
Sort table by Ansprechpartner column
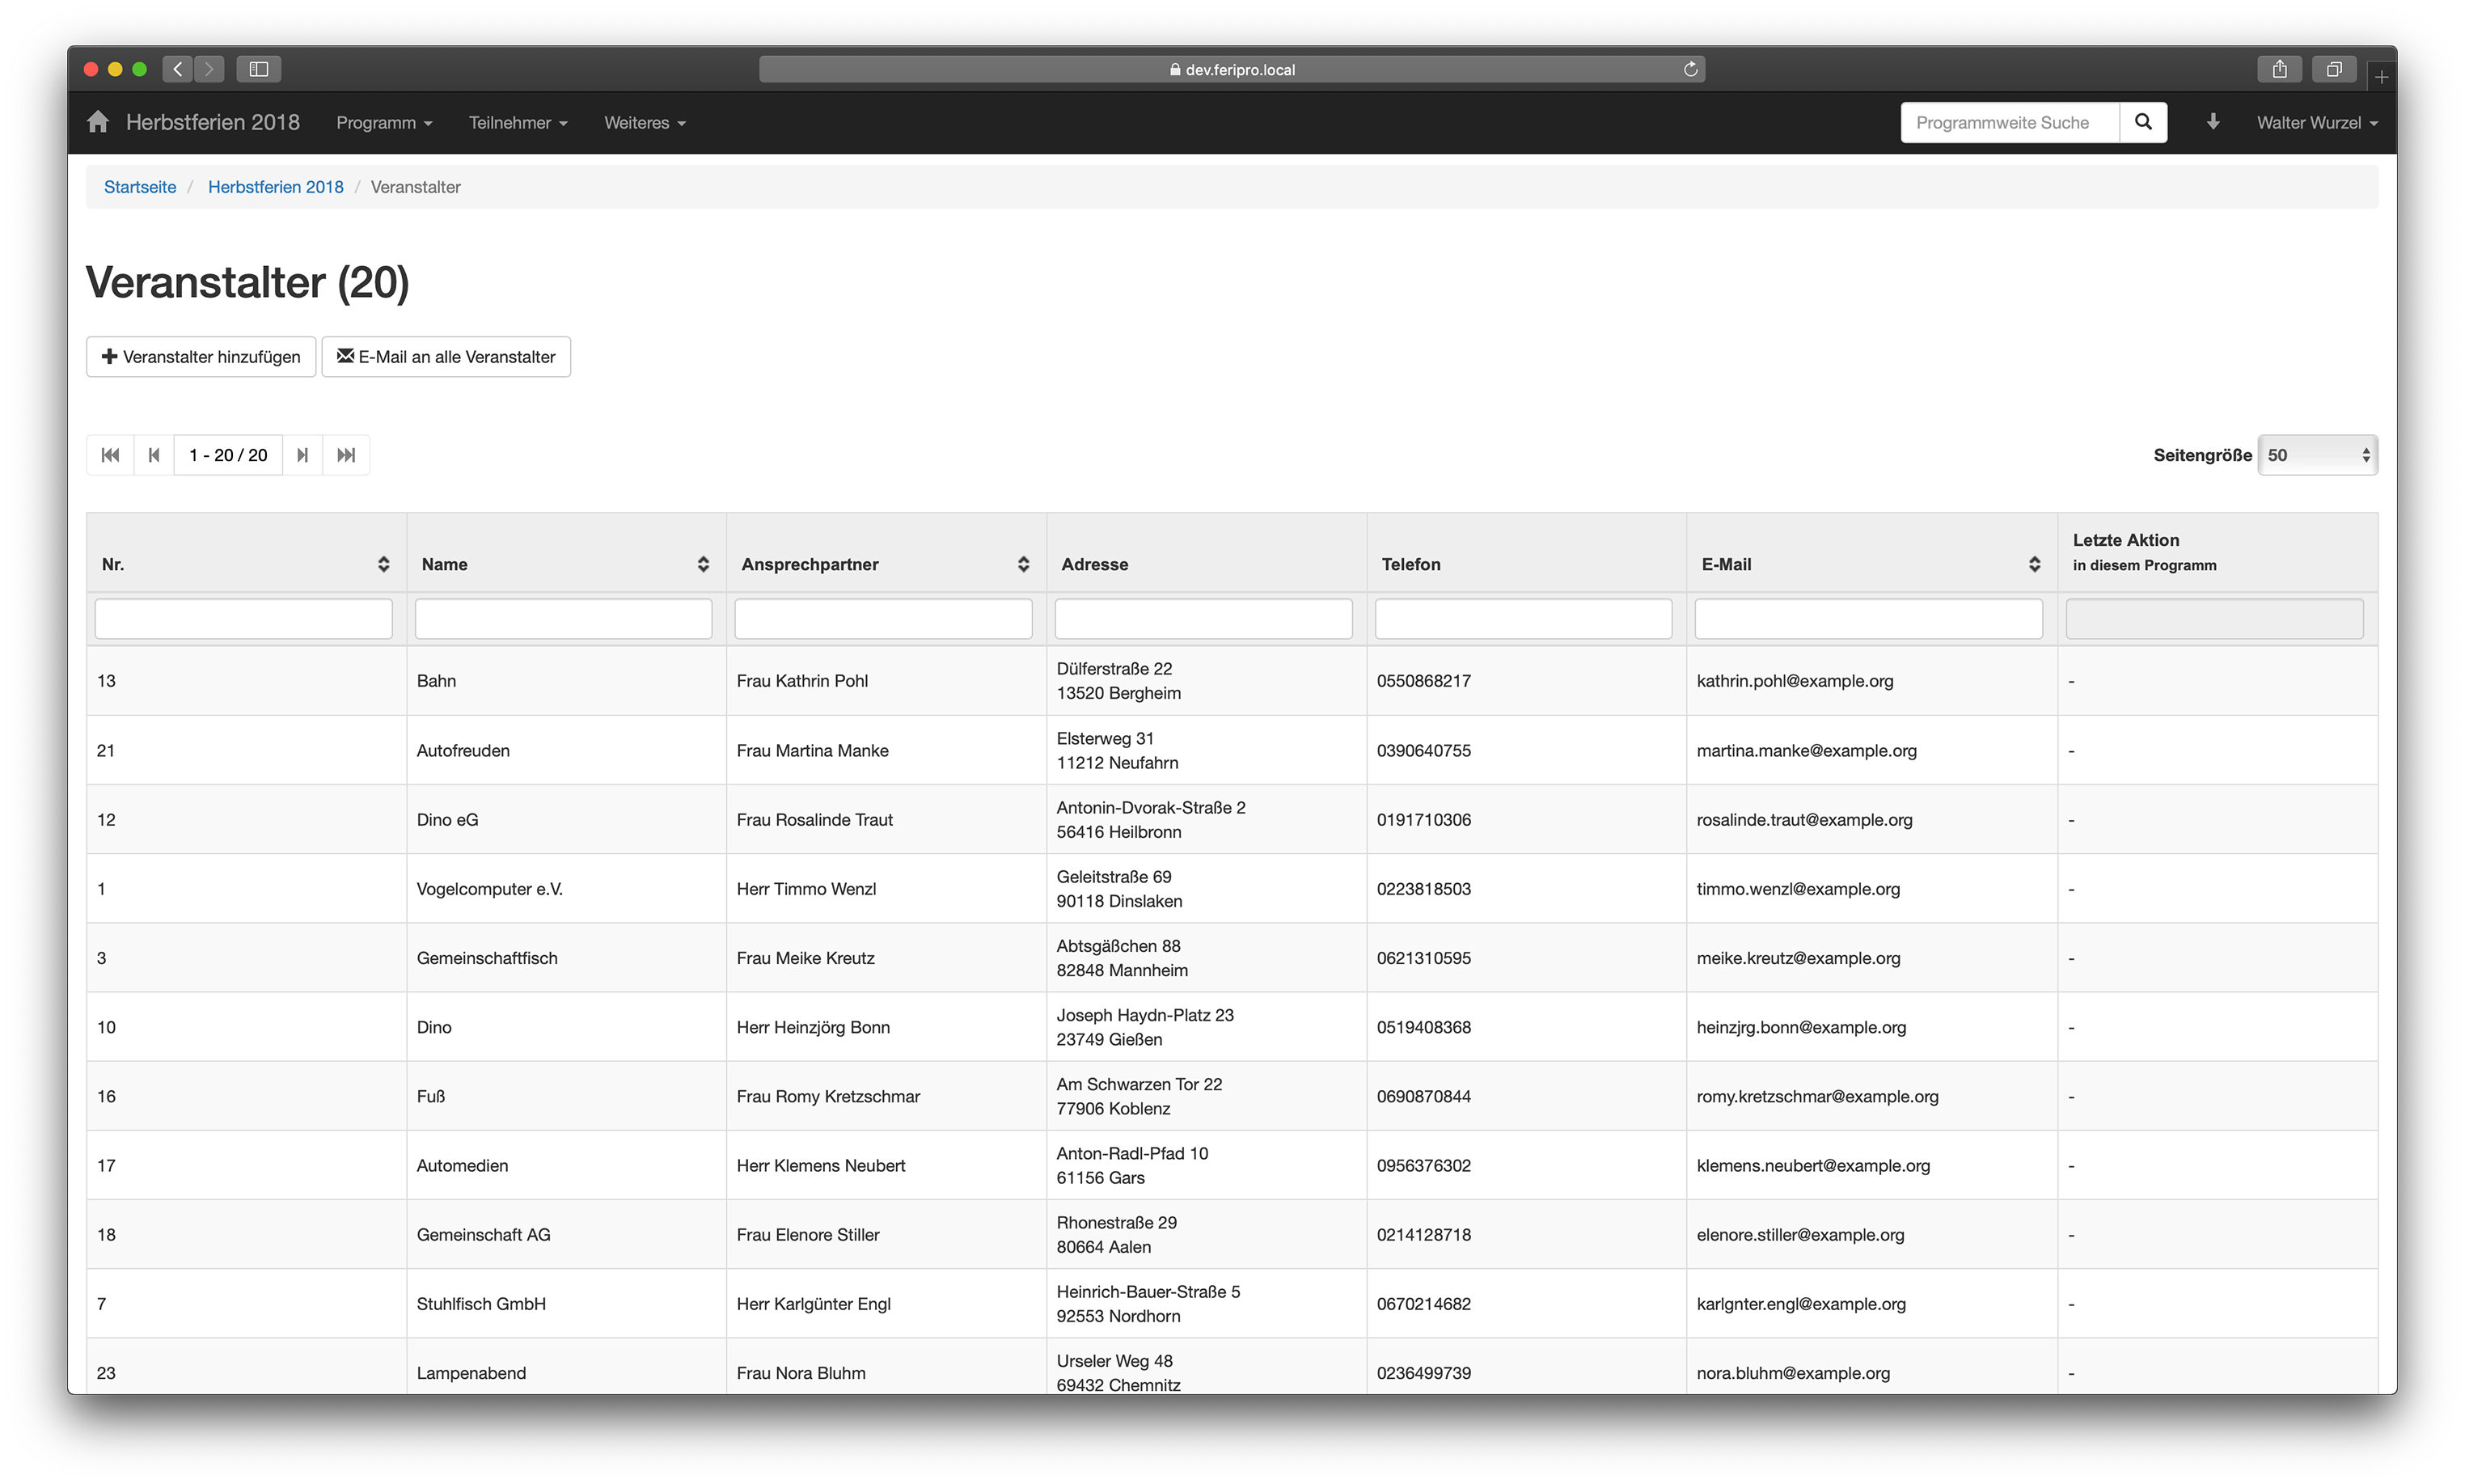coord(1022,564)
